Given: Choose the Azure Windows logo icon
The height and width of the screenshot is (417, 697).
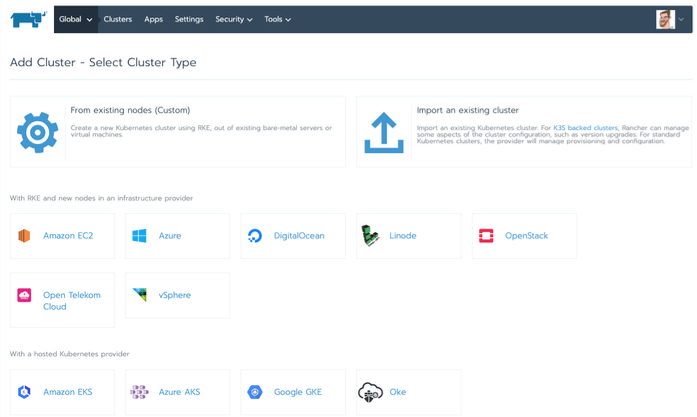Looking at the screenshot, I should pyautogui.click(x=140, y=236).
